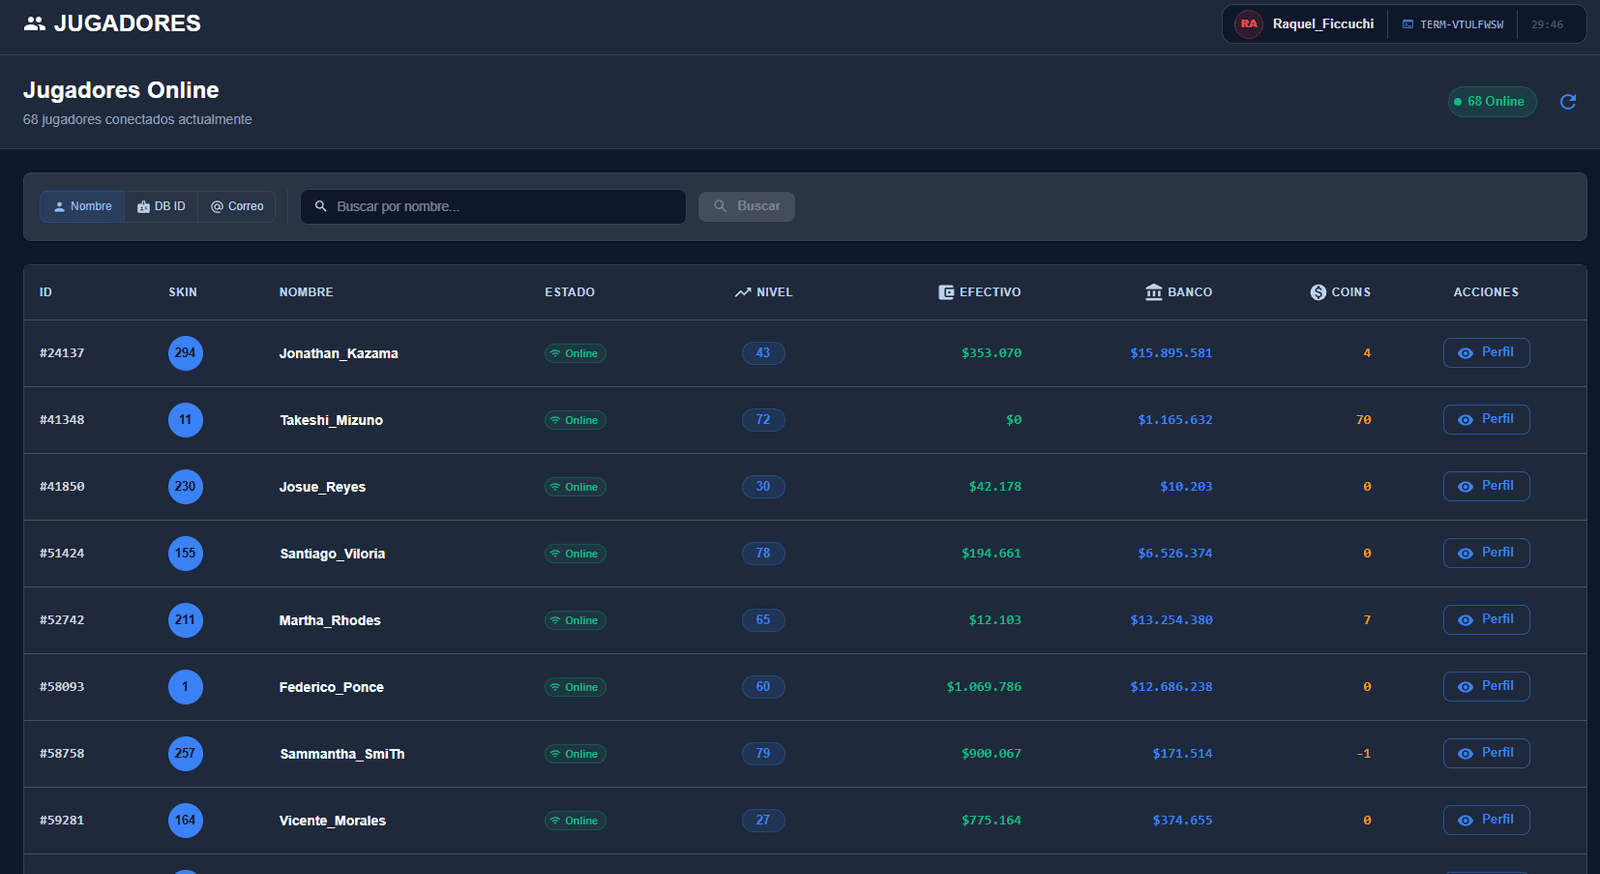Image resolution: width=1600 pixels, height=874 pixels.
Task: Click the NOMBRE column header
Action: (306, 292)
